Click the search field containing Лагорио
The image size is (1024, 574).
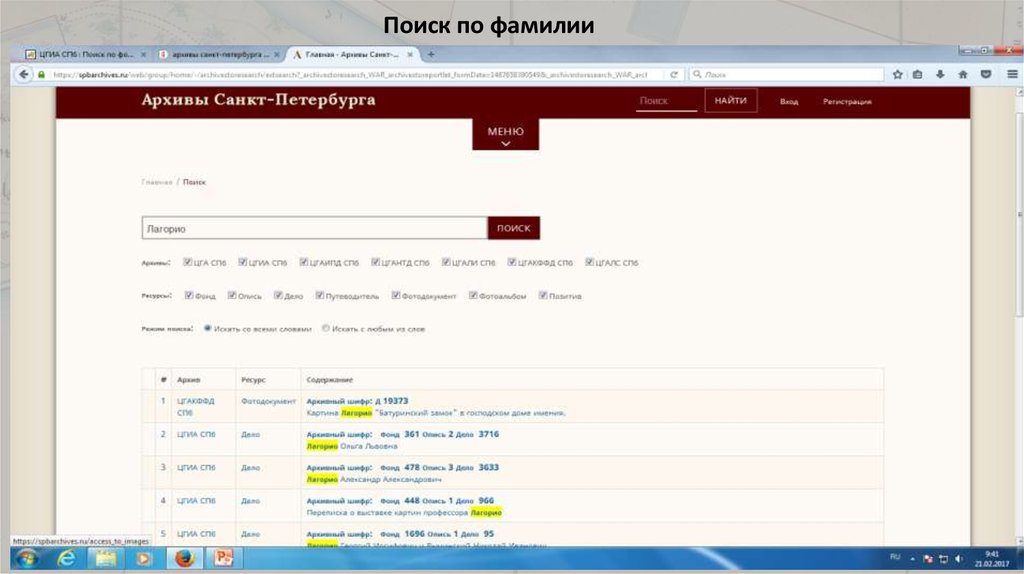(x=314, y=228)
